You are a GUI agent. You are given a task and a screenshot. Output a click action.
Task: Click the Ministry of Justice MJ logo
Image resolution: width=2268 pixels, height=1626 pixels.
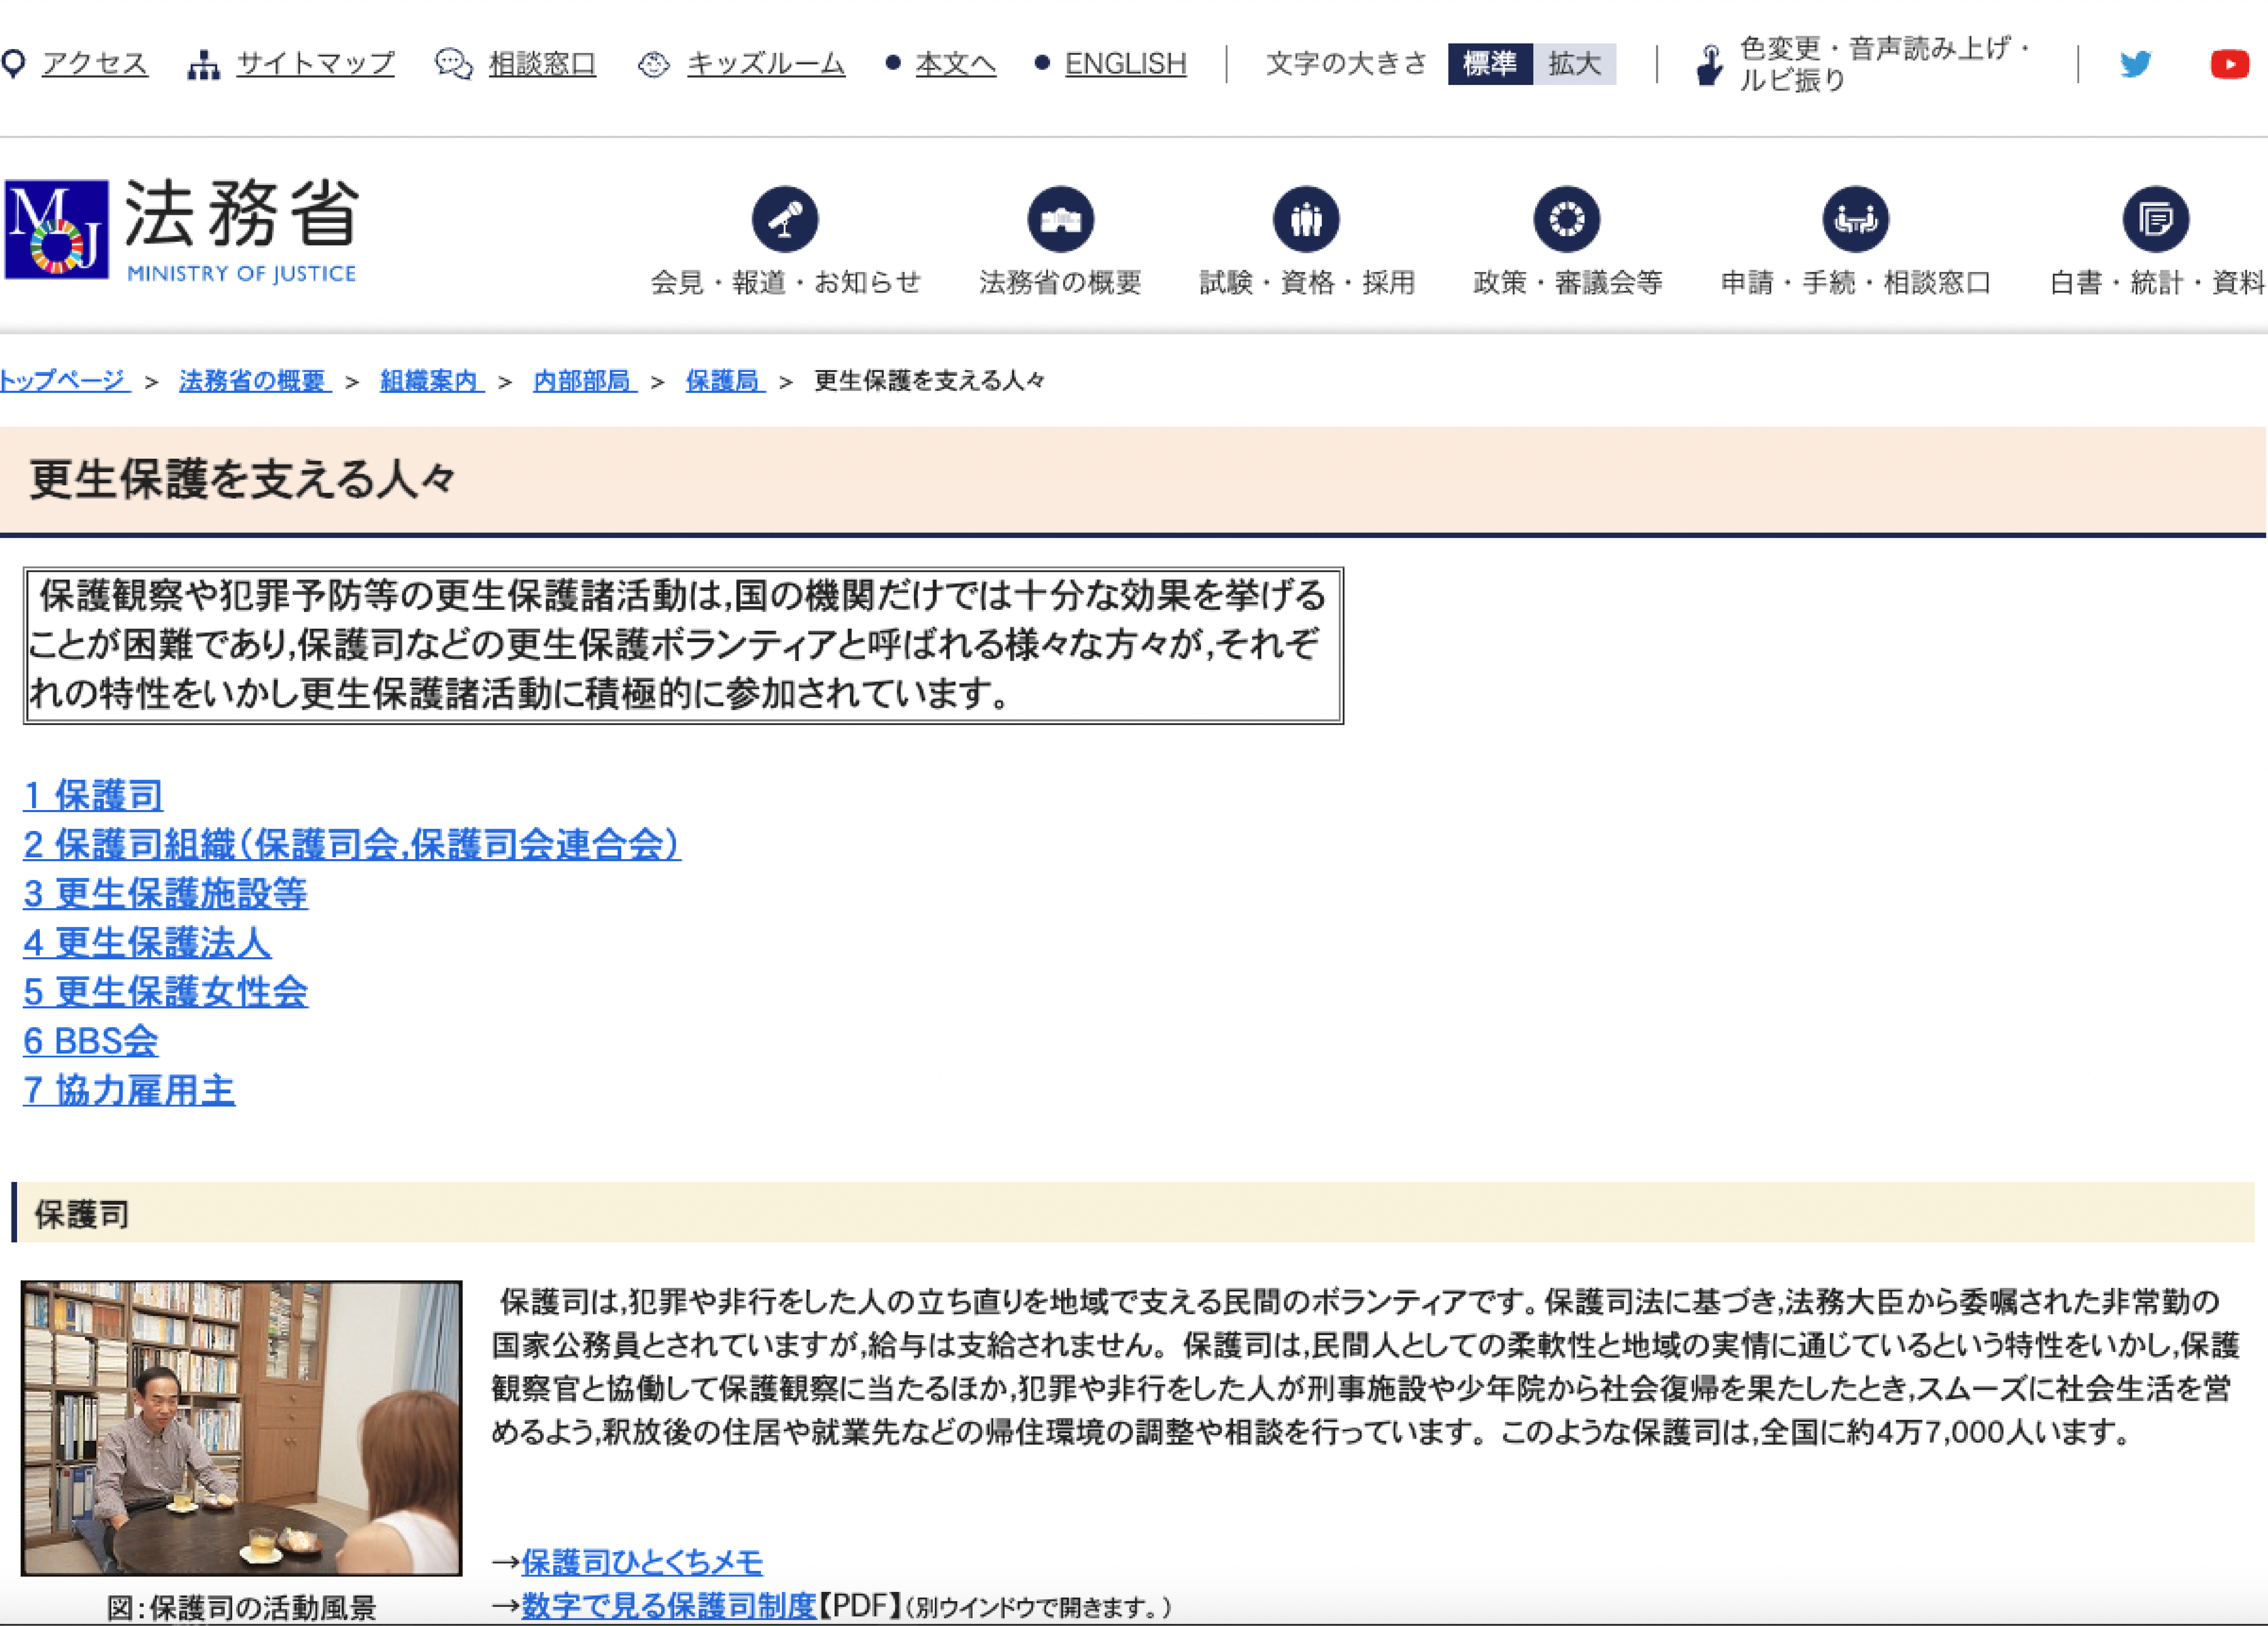[x=57, y=229]
